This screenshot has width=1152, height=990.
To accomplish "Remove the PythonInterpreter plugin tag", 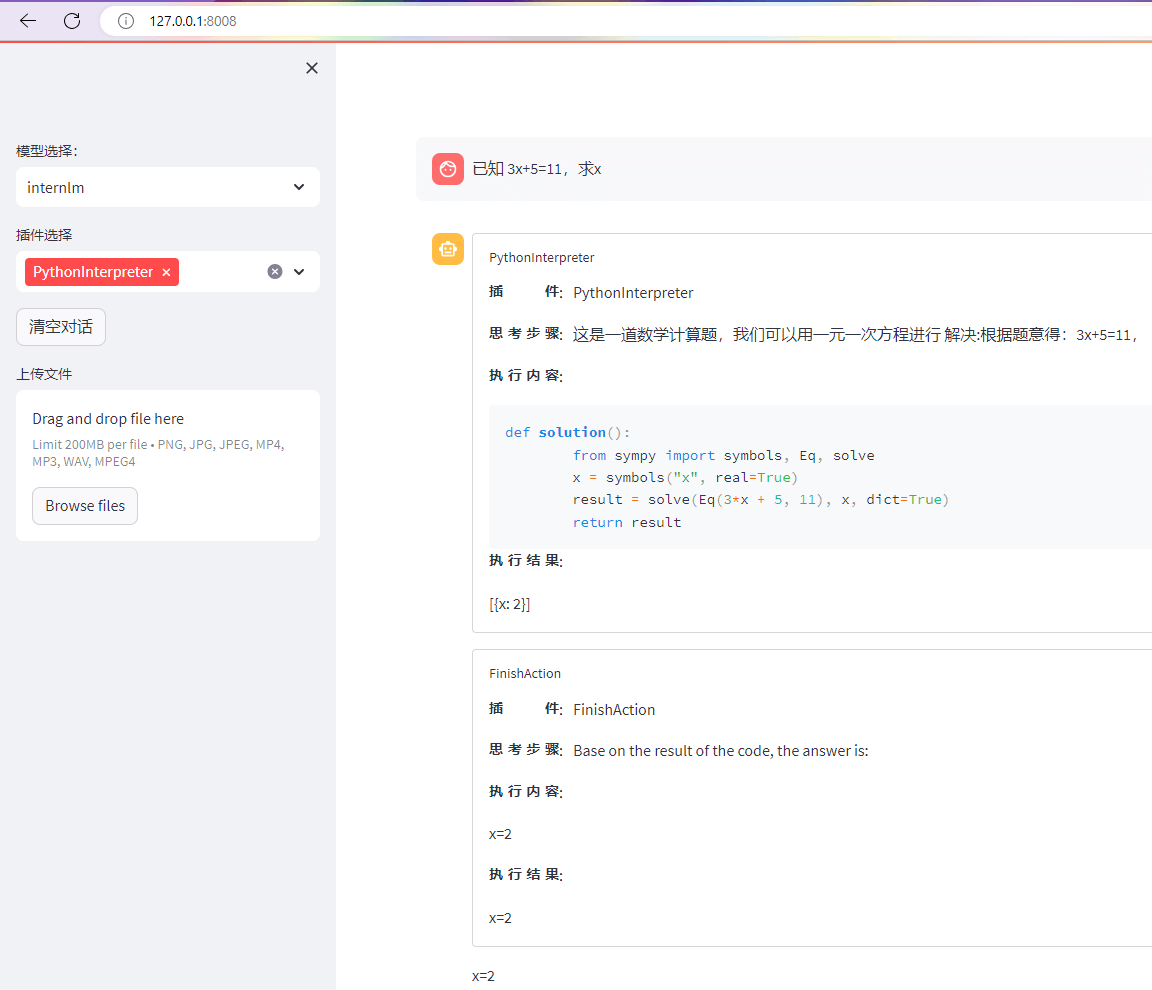I will point(166,272).
